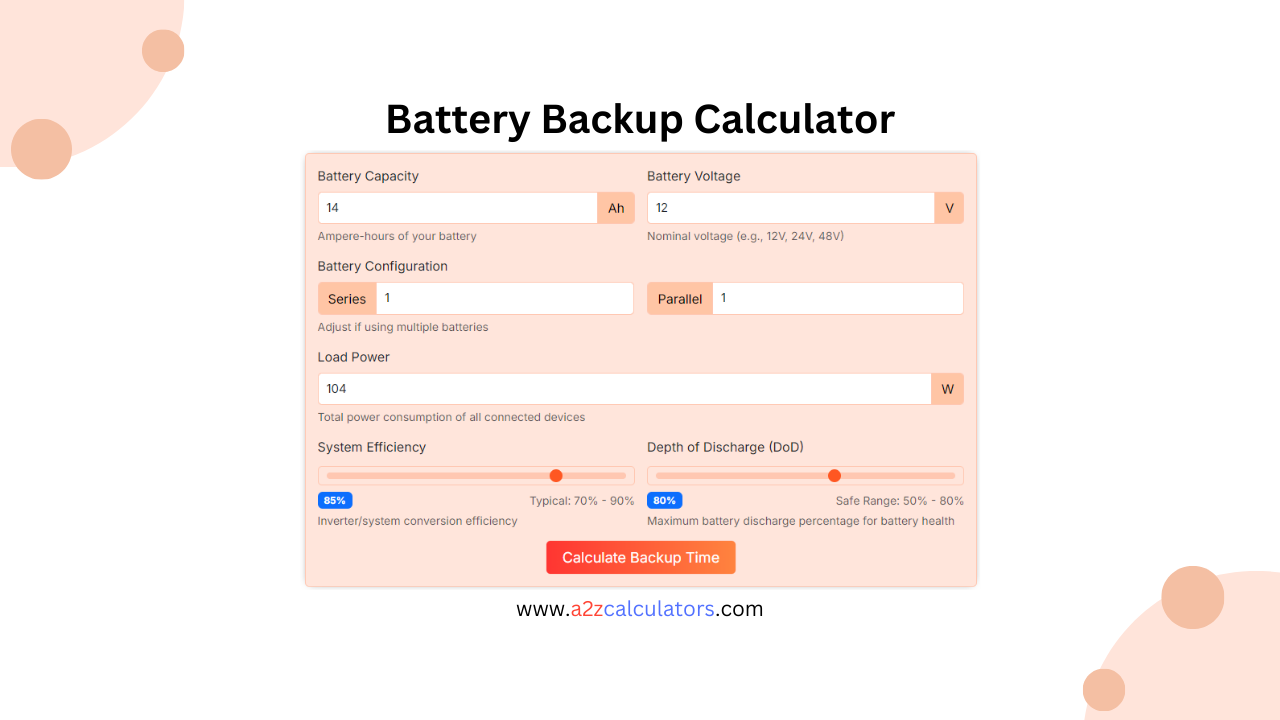The height and width of the screenshot is (720, 1280).
Task: Click the Ah unit label
Action: coord(616,207)
